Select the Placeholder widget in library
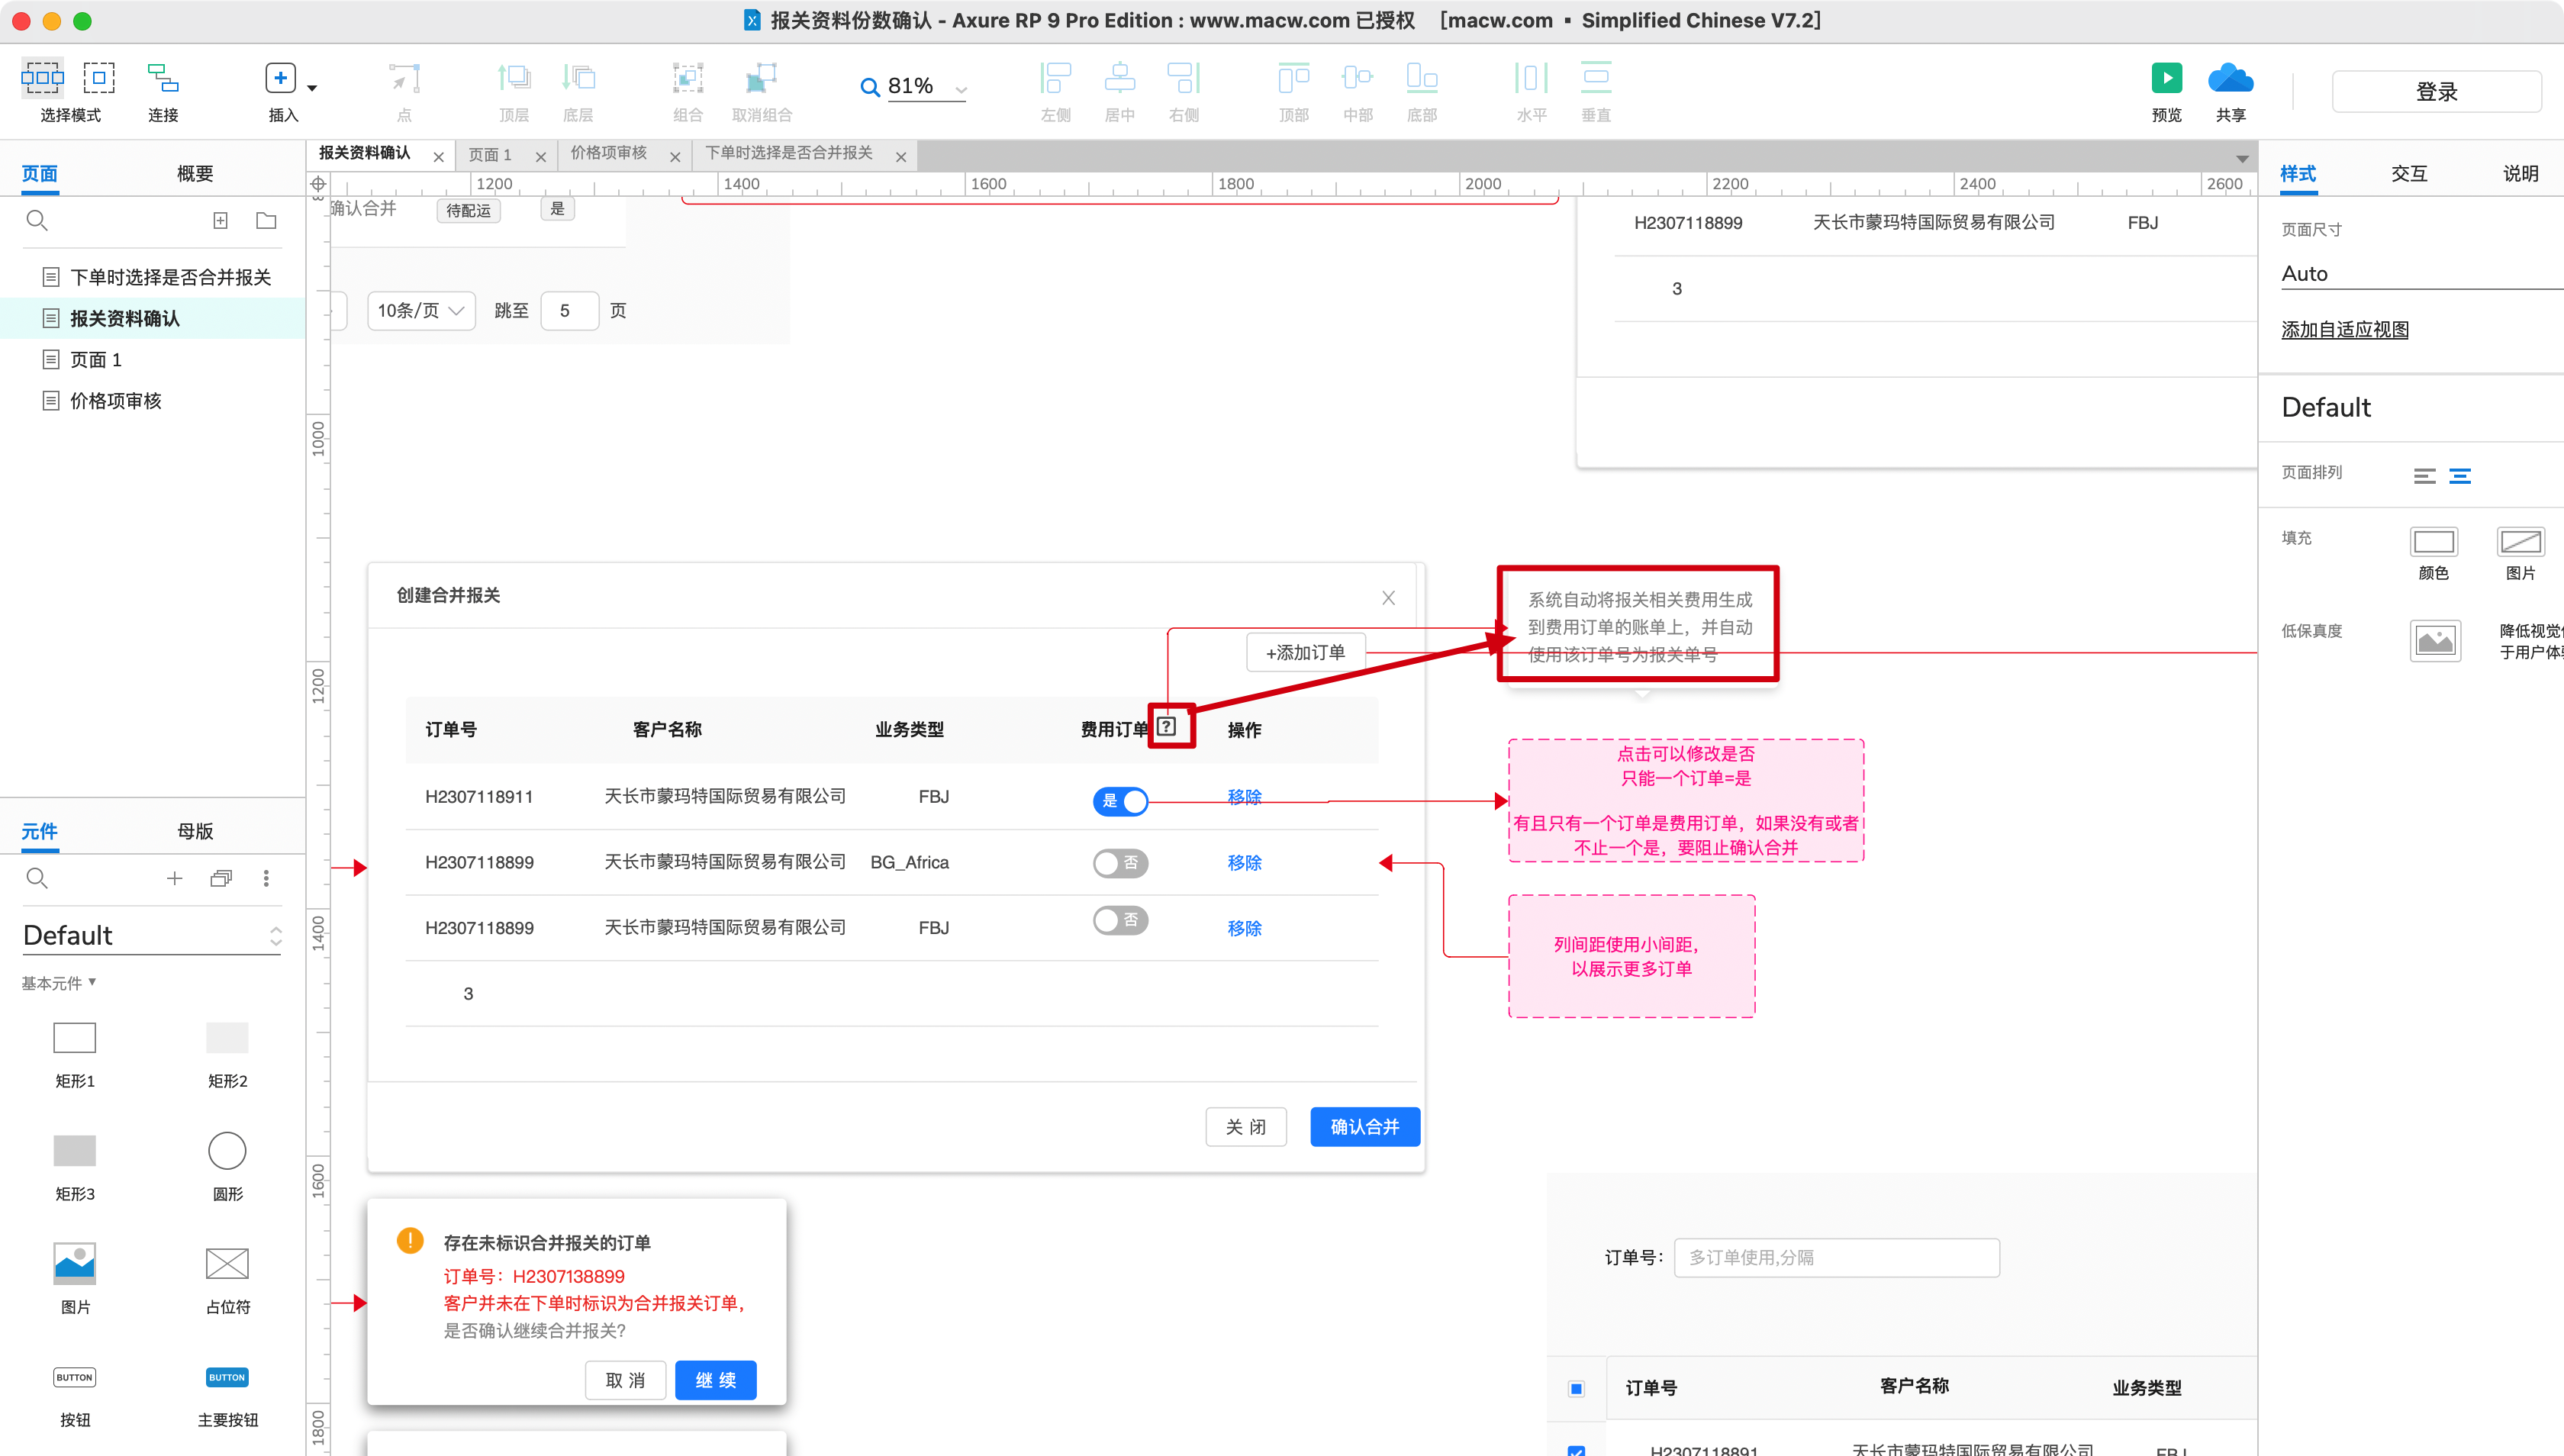This screenshot has width=2564, height=1456. (x=227, y=1263)
